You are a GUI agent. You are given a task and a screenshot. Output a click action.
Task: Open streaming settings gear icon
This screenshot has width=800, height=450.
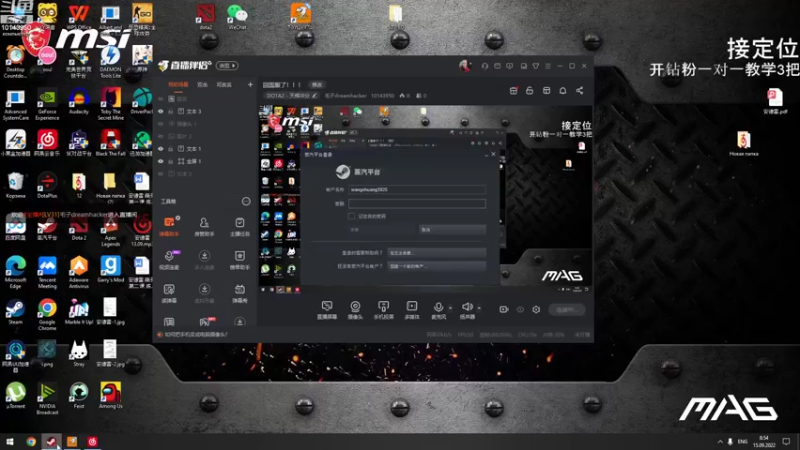(x=536, y=309)
